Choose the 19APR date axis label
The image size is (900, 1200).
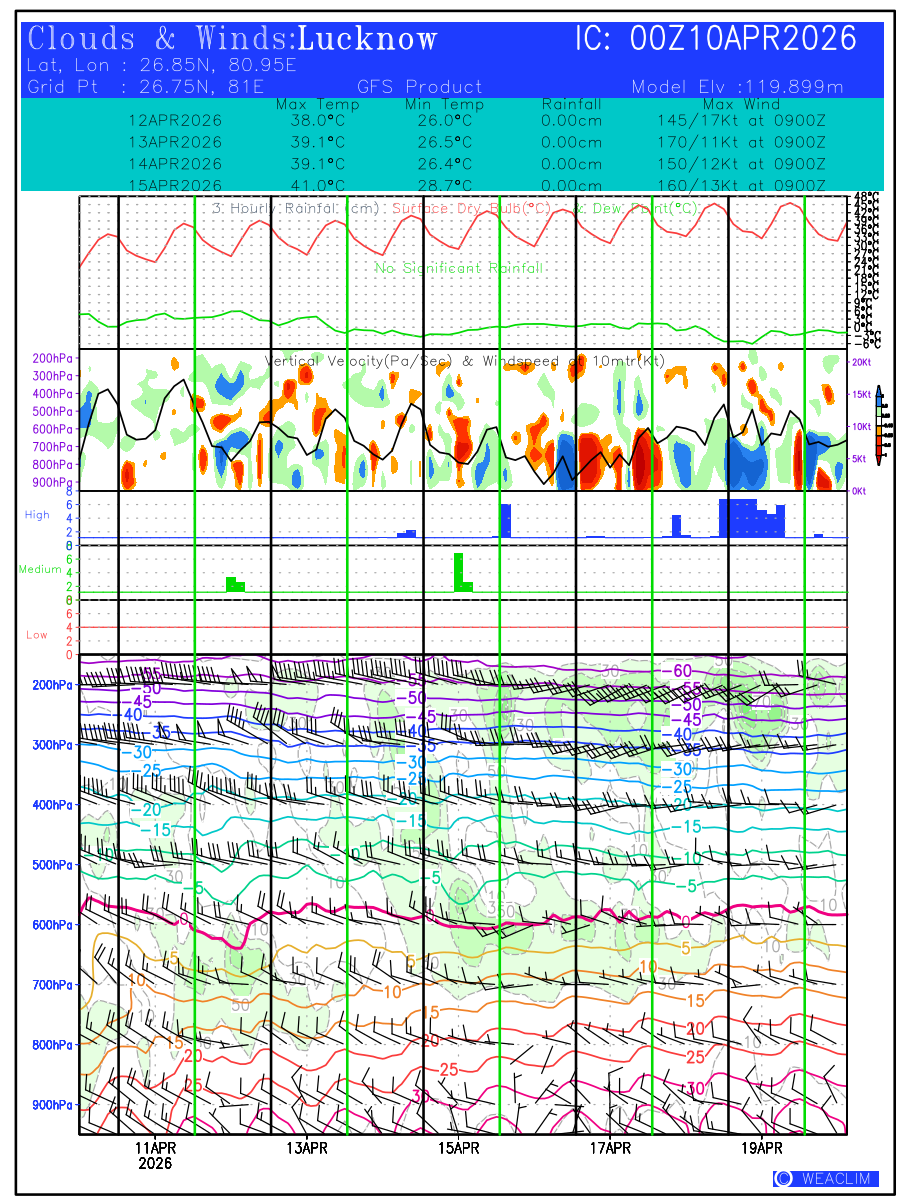pos(762,1147)
